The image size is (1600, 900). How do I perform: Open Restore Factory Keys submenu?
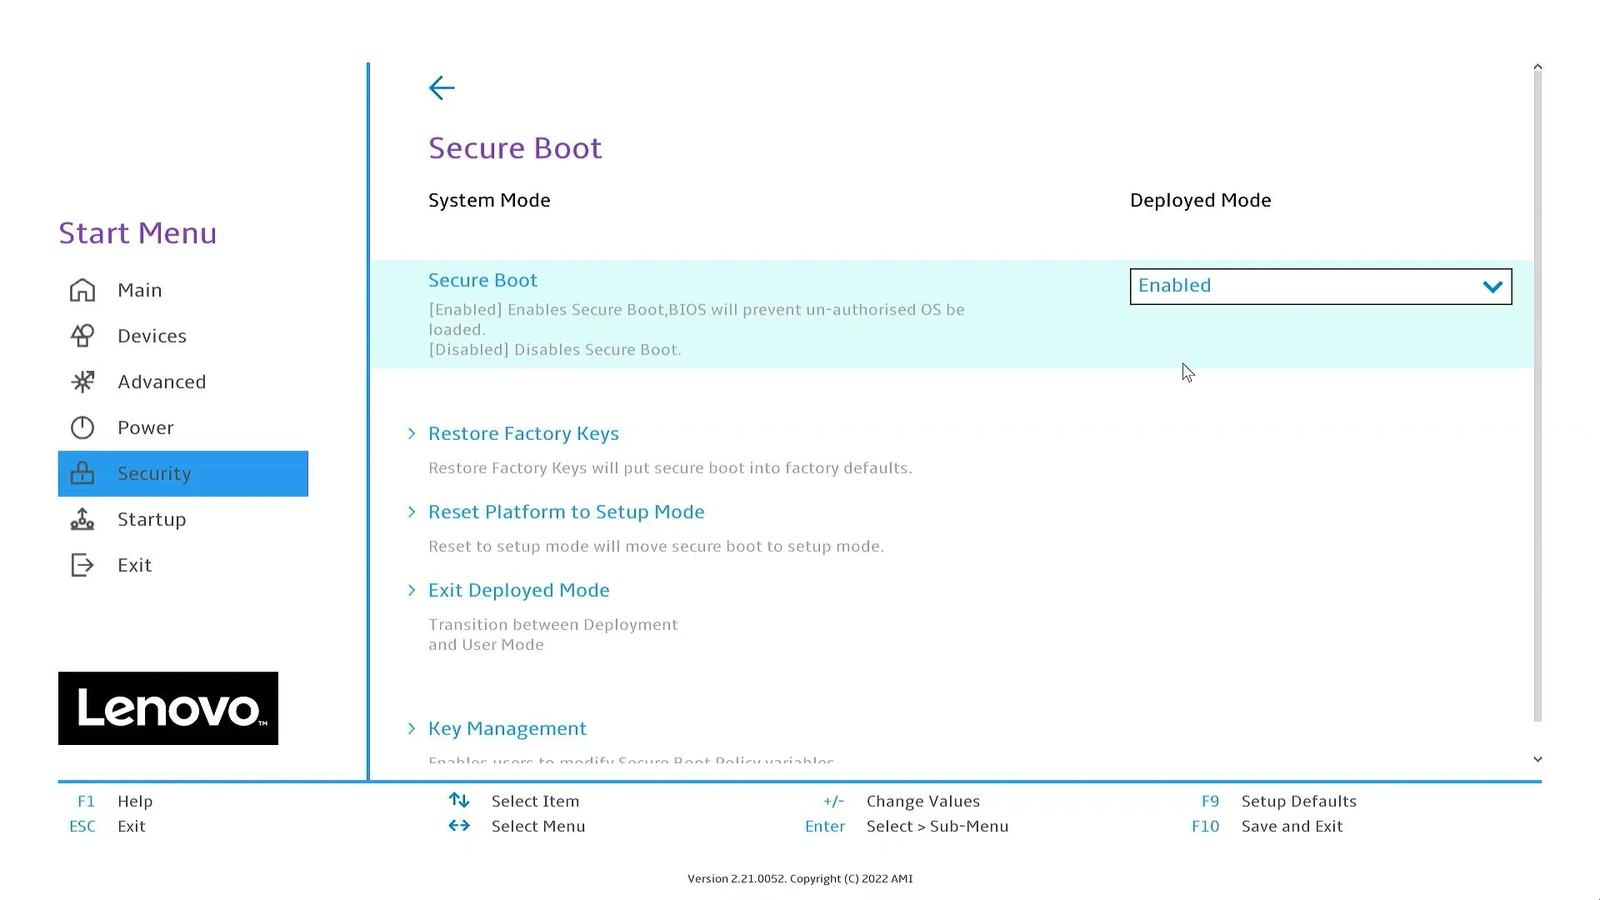tap(523, 434)
